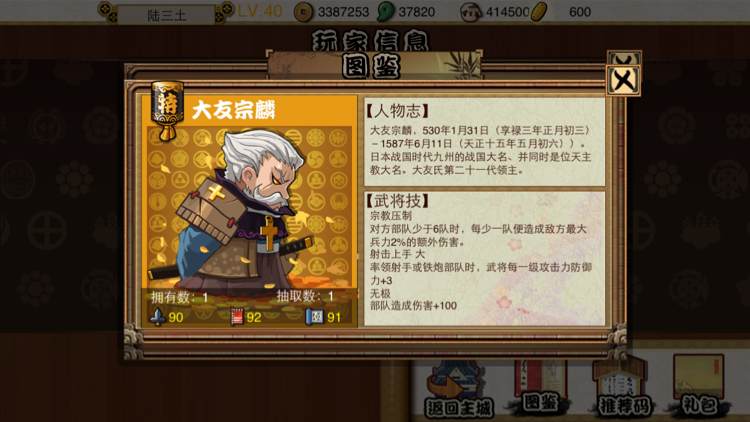Screen dimensions: 750x422
Task: Click the blue intelligence stat icon showing 91
Action: tap(314, 316)
